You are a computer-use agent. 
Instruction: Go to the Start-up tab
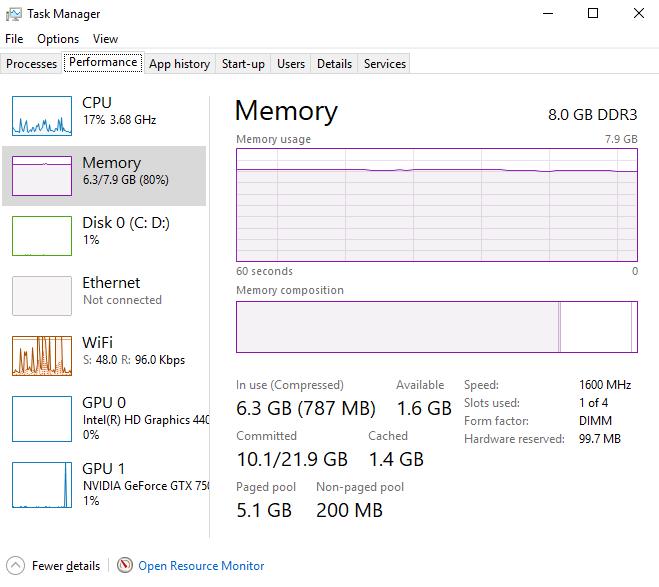pyautogui.click(x=243, y=64)
